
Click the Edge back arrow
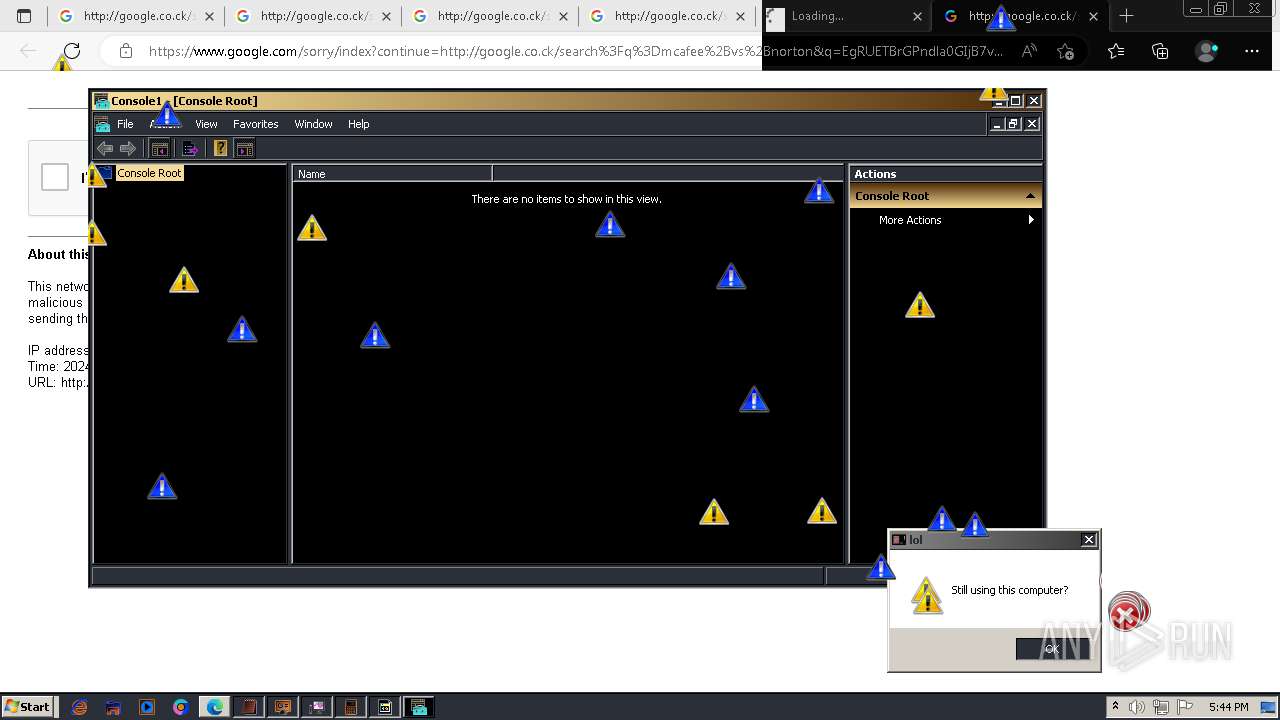(28, 51)
